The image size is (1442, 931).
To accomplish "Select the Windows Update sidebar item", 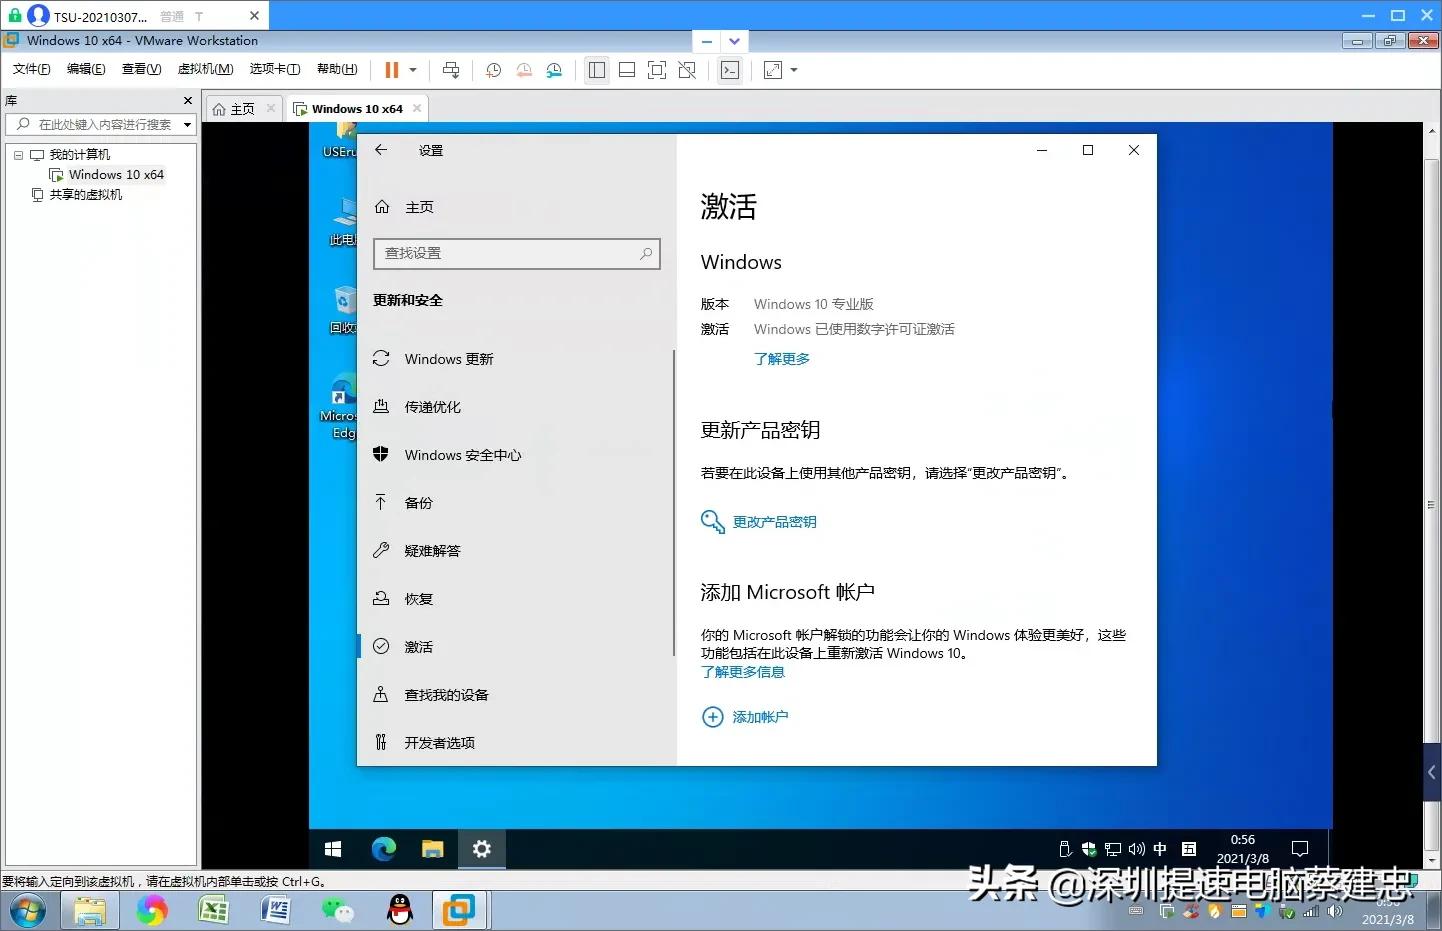I will pyautogui.click(x=447, y=359).
